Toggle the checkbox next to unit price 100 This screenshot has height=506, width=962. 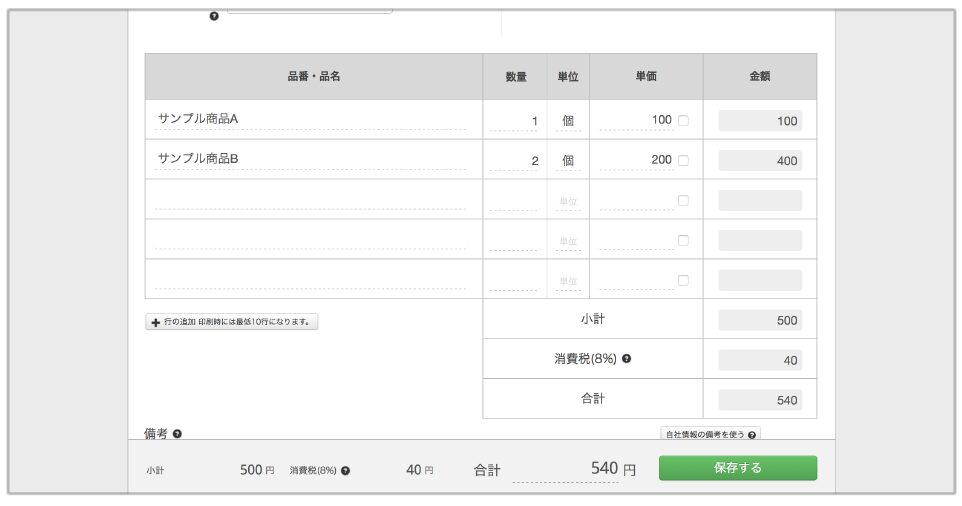click(683, 120)
